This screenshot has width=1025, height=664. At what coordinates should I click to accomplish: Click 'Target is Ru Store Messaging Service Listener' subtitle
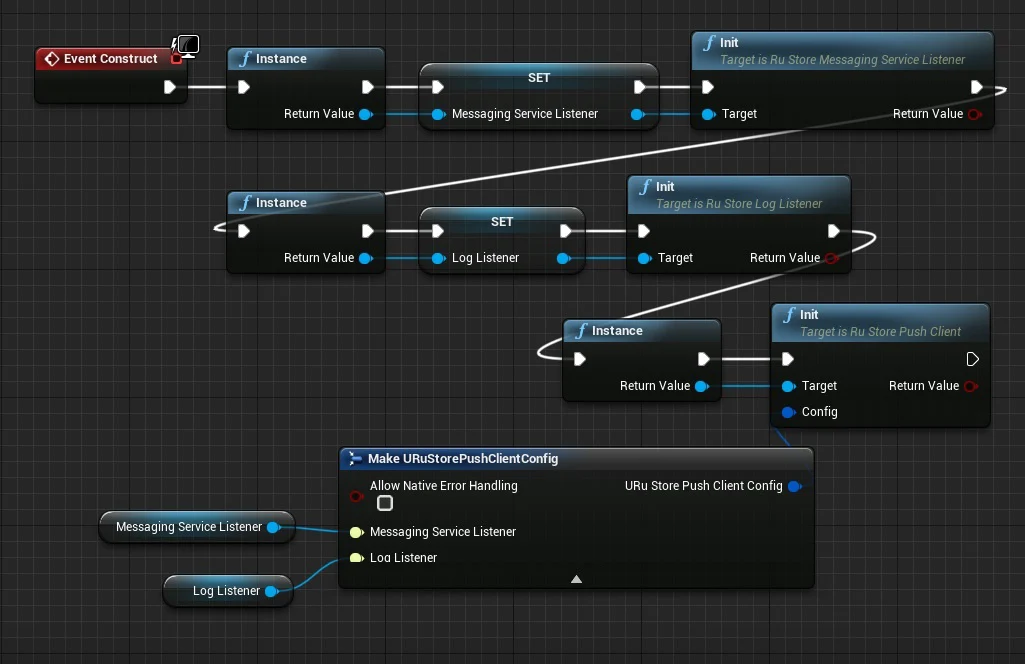[842, 60]
